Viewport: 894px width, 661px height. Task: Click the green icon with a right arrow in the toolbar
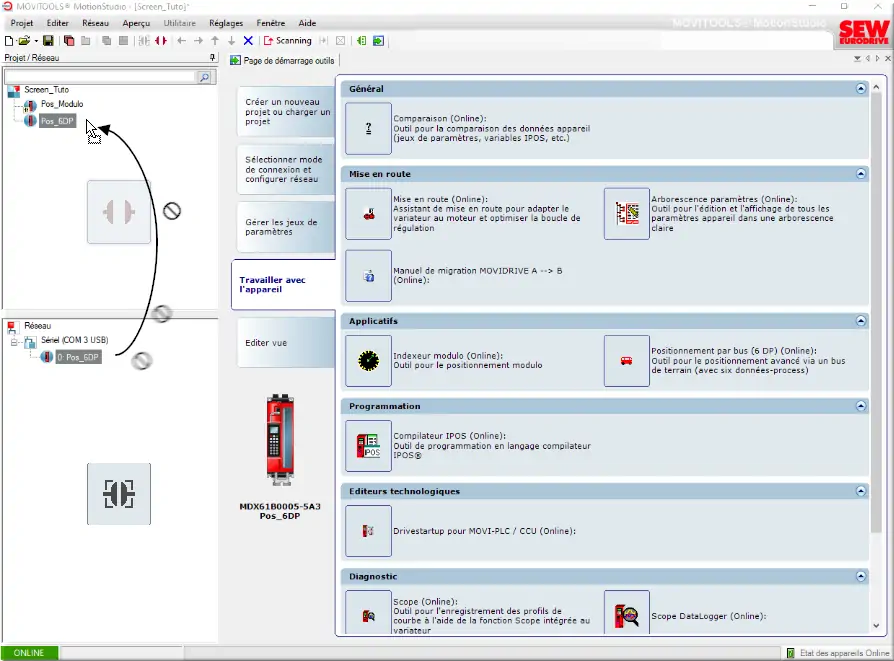coord(378,41)
